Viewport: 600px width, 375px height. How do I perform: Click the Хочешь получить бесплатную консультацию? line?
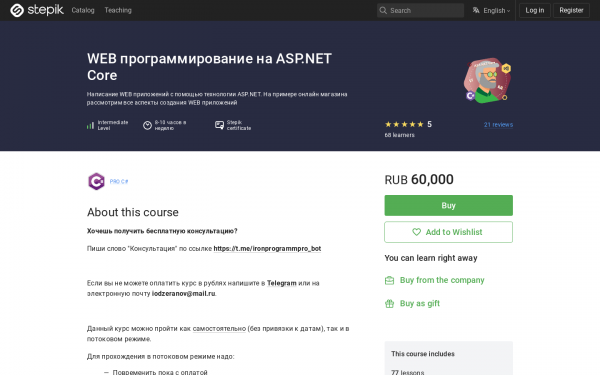(162, 231)
